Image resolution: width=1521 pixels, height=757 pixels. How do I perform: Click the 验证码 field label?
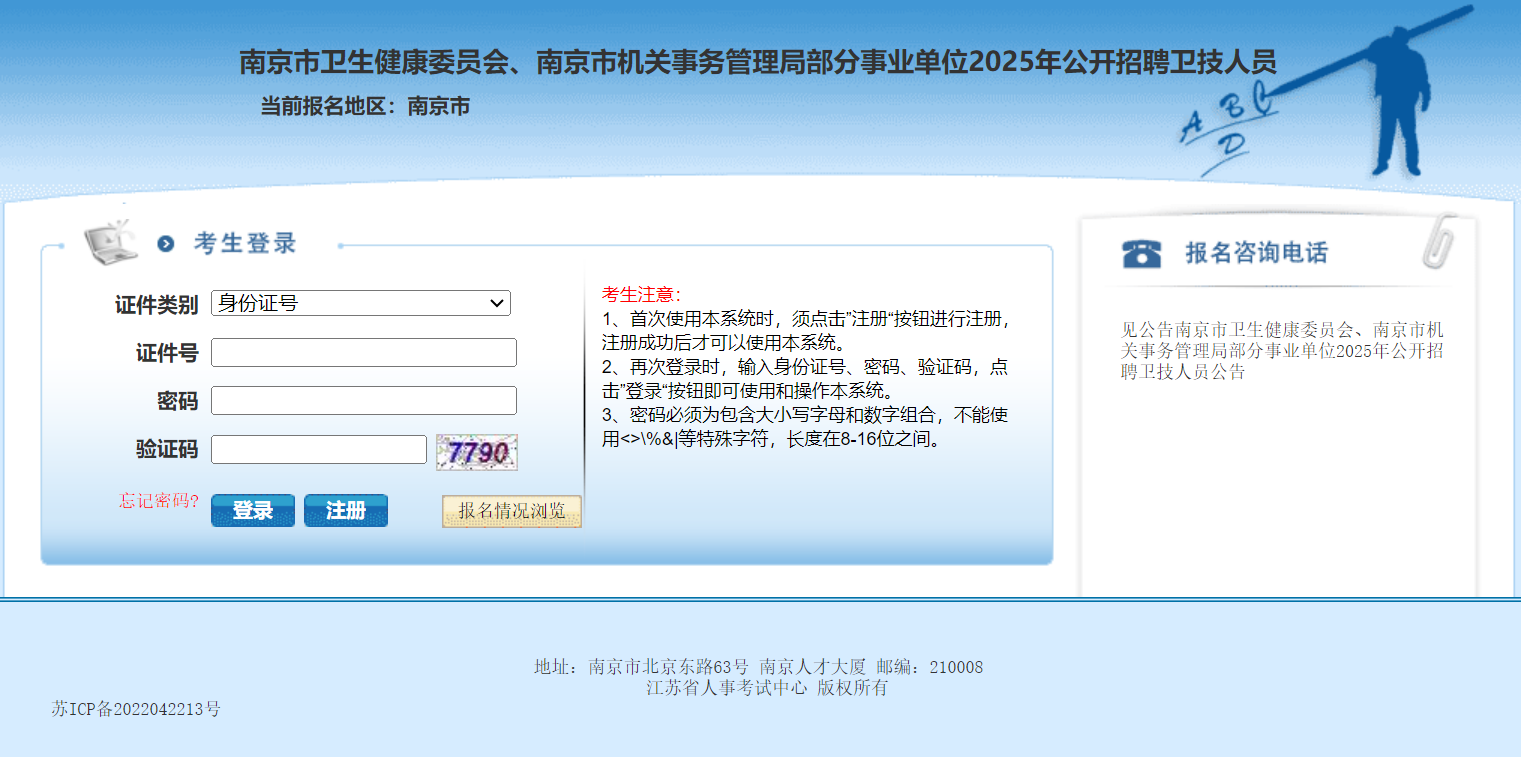point(167,449)
